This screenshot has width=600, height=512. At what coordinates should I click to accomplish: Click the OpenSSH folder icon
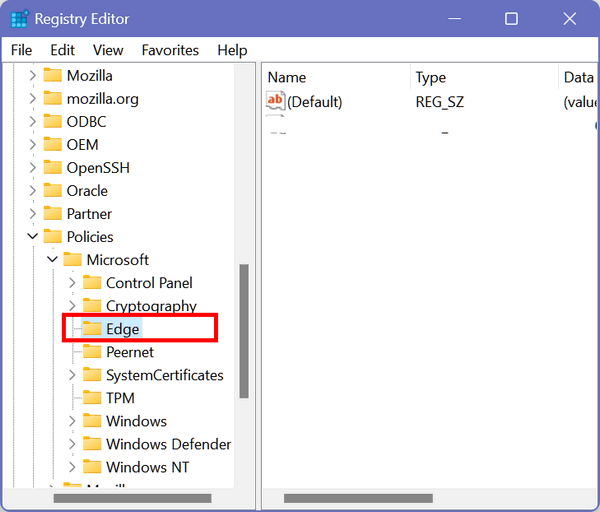point(52,167)
